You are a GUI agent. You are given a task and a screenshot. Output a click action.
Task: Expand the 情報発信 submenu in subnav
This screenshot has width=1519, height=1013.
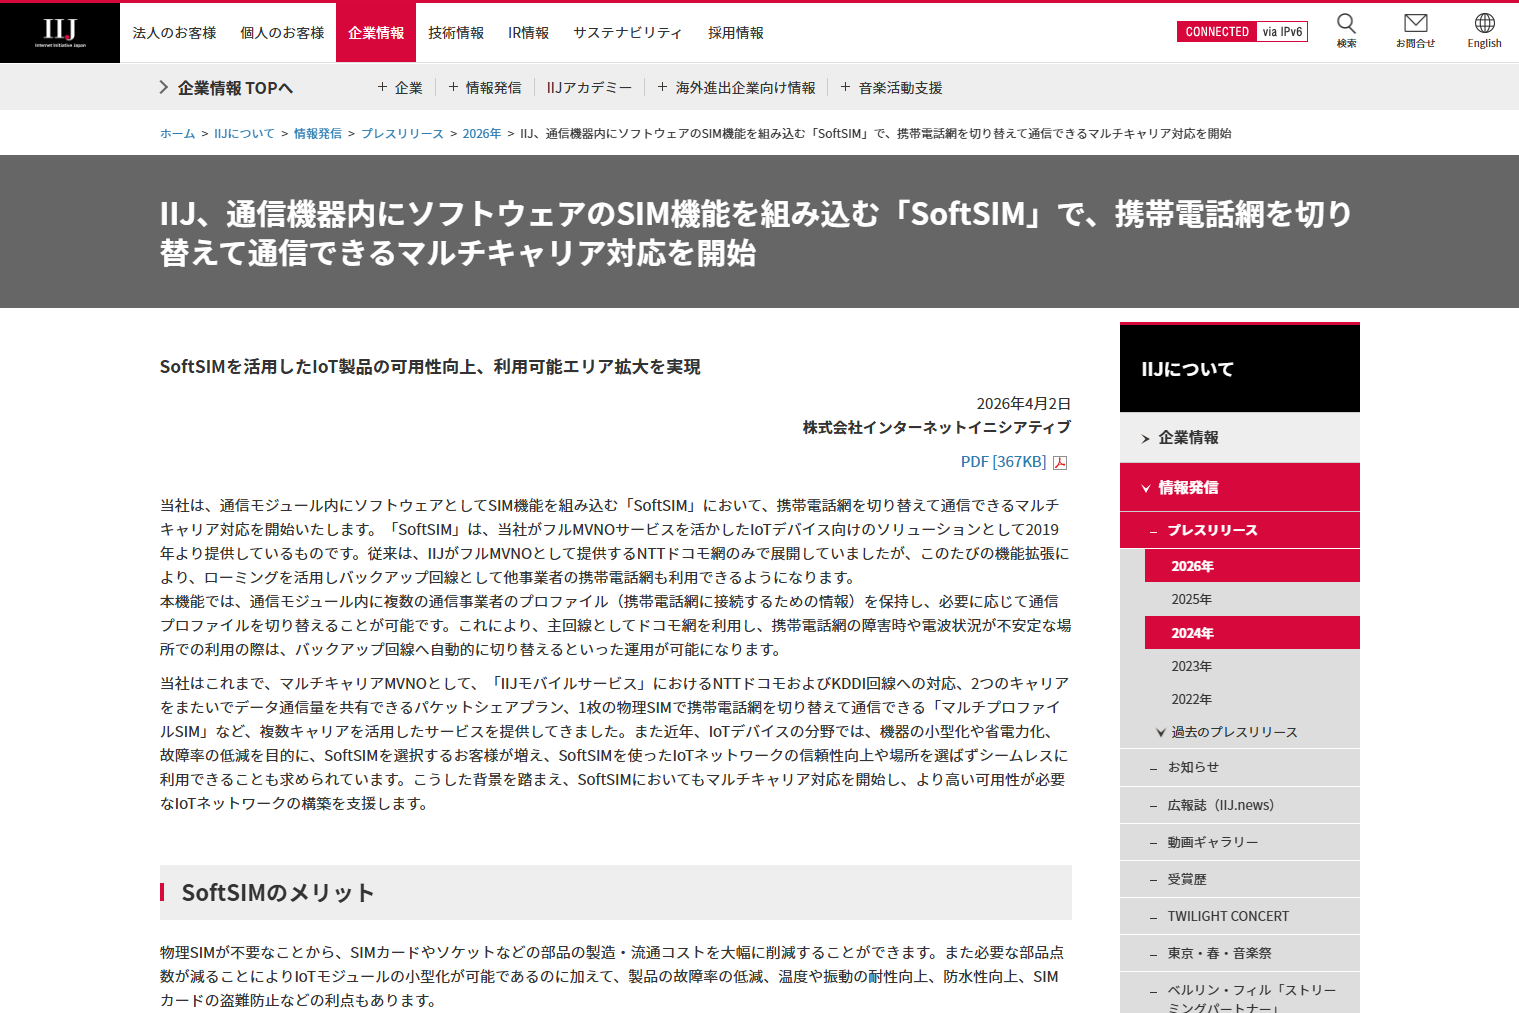[x=485, y=88]
